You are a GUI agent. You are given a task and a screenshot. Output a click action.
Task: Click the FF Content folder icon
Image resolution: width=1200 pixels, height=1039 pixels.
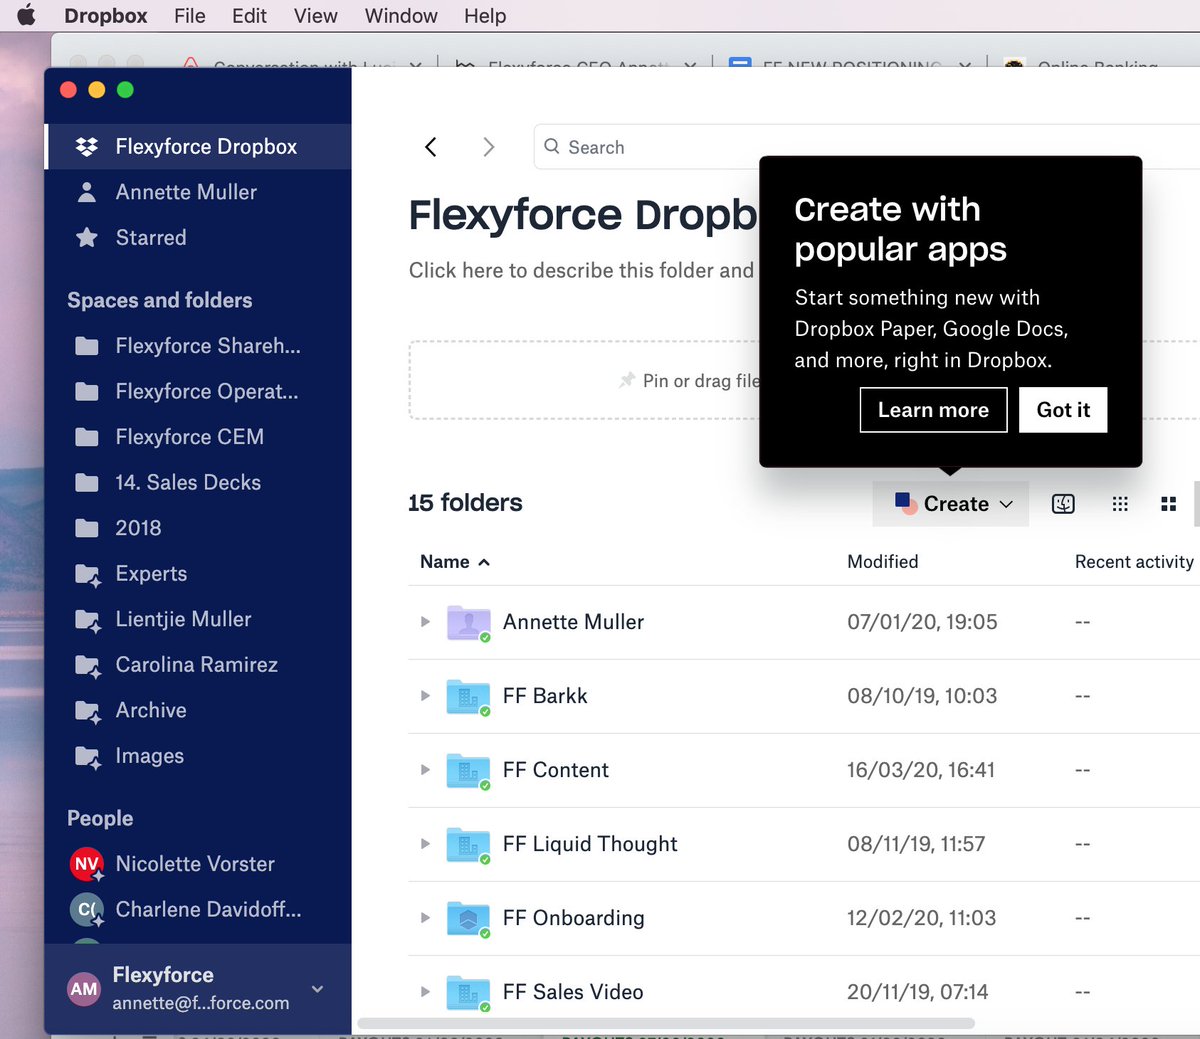468,771
